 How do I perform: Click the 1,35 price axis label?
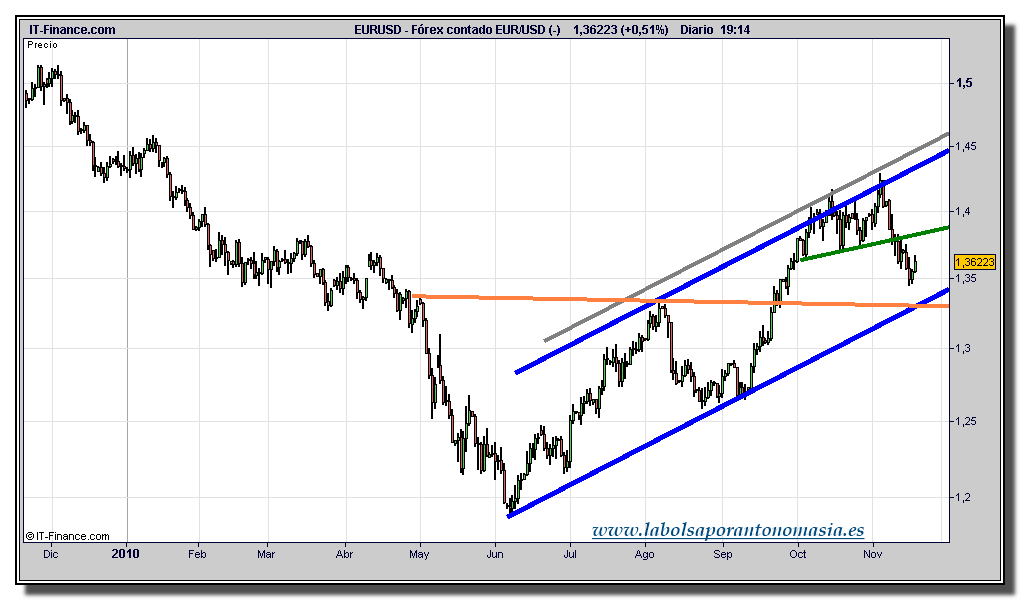click(966, 278)
